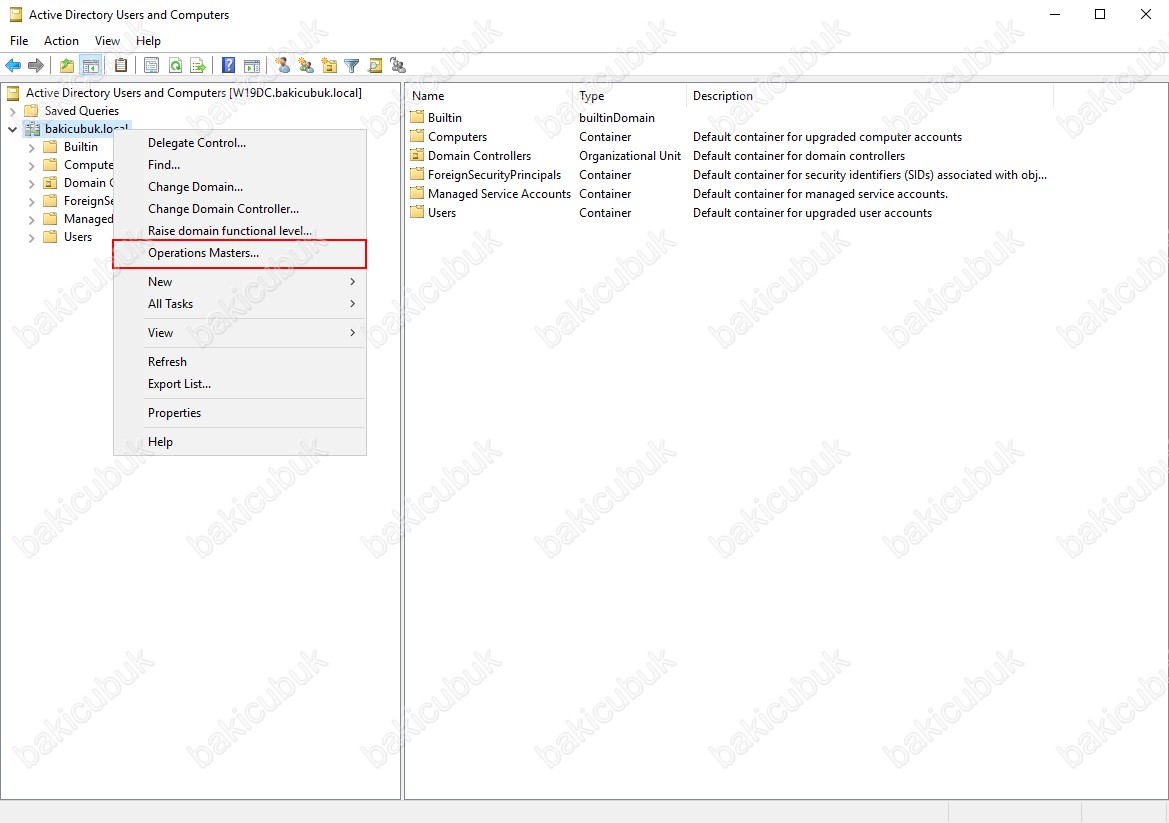Sort list by the Name column header
This screenshot has height=823, width=1169.
(490, 95)
